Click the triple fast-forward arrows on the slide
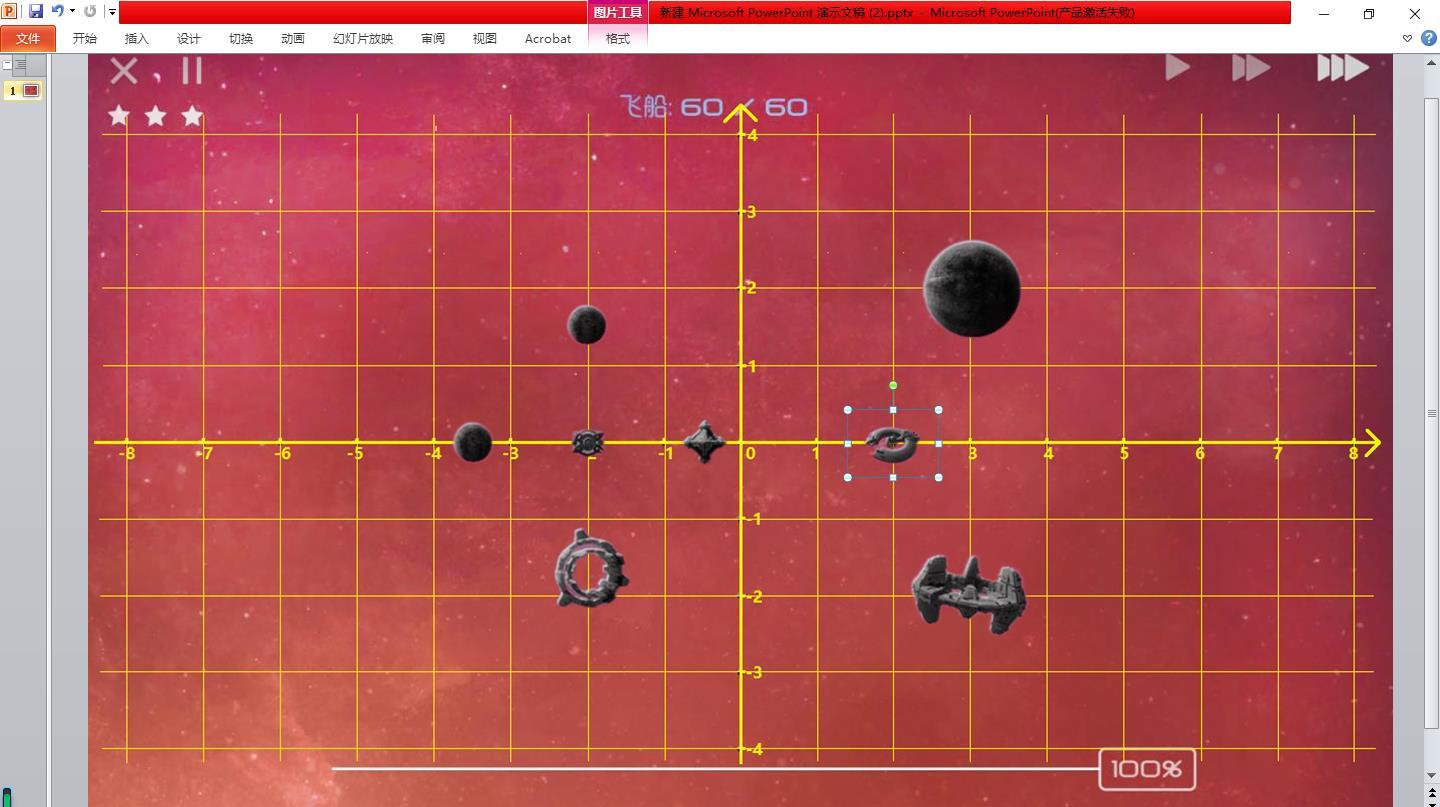This screenshot has width=1440, height=807. click(x=1342, y=67)
